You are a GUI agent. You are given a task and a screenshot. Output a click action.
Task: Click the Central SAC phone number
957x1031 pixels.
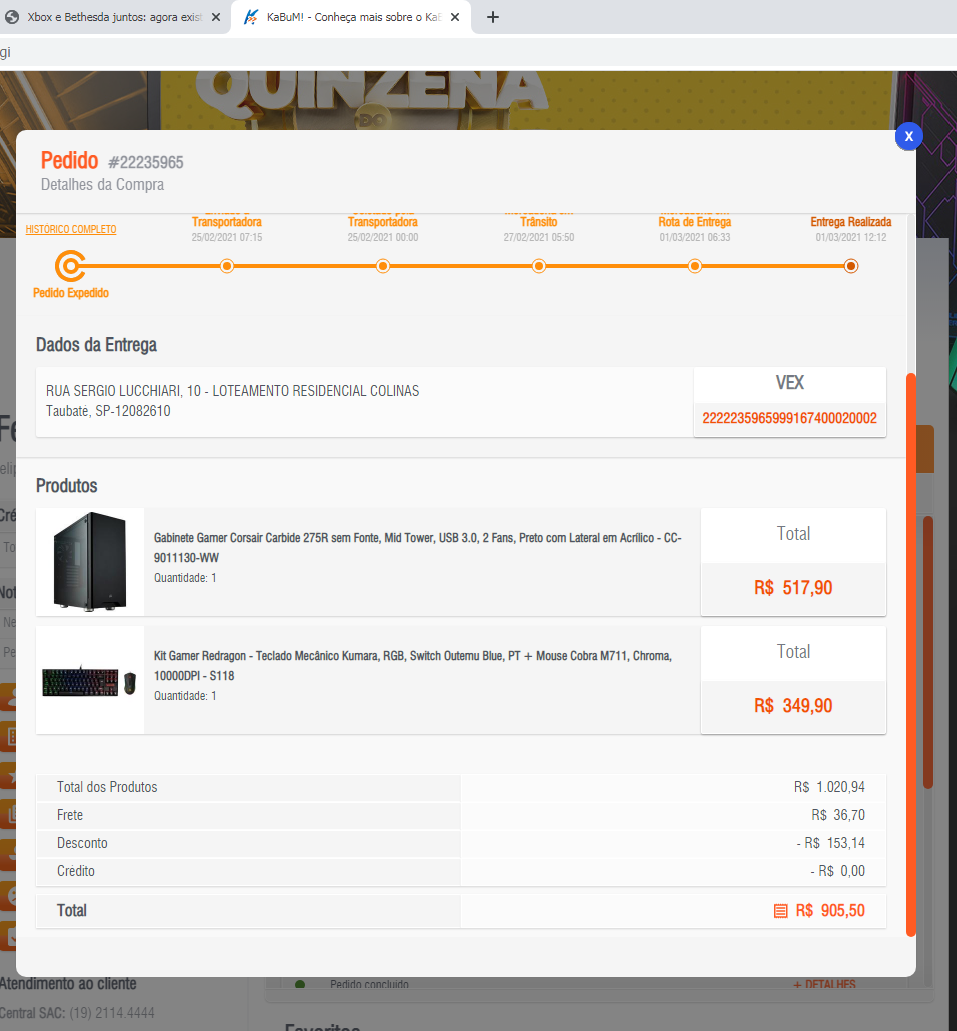pos(112,1013)
